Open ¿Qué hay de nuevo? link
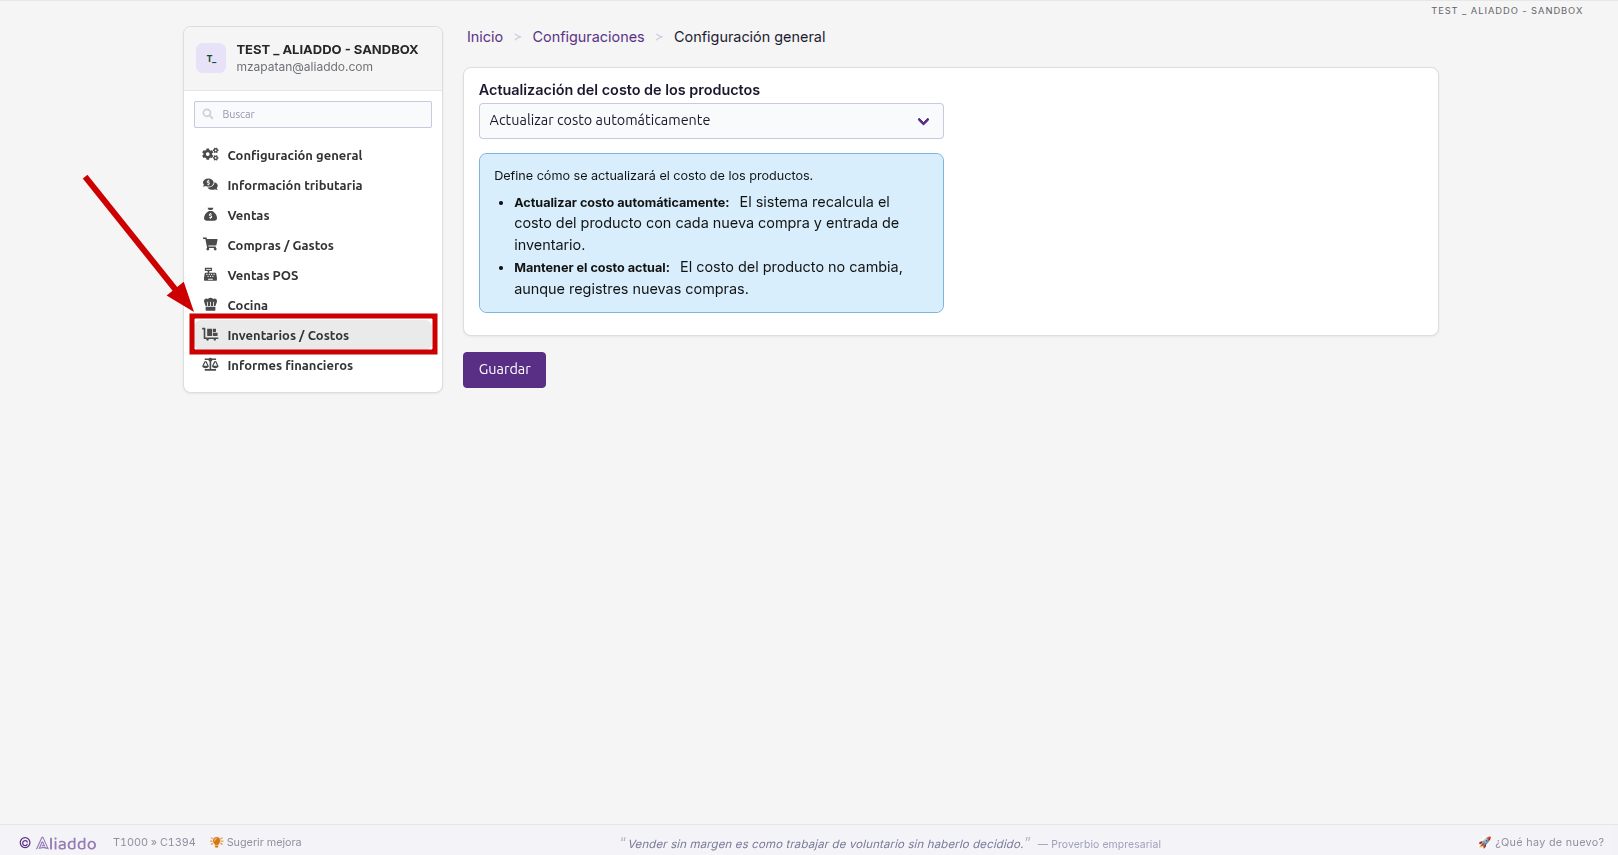This screenshot has height=855, width=1618. 1549,842
